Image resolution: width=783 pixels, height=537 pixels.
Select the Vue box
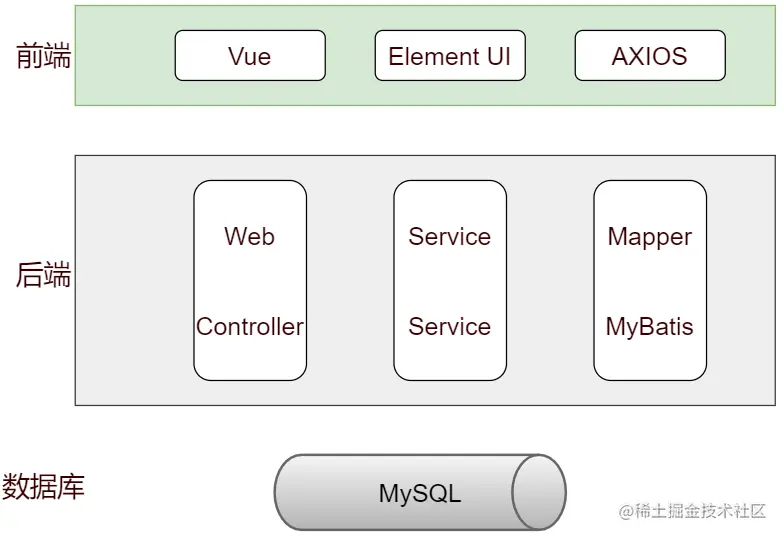coord(250,55)
